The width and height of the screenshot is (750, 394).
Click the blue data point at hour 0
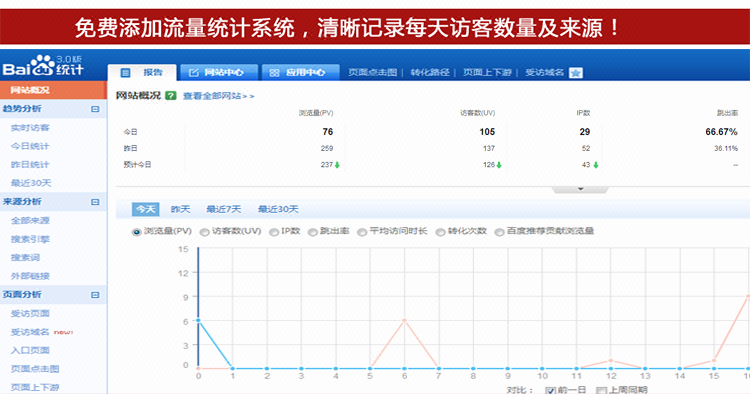point(199,320)
